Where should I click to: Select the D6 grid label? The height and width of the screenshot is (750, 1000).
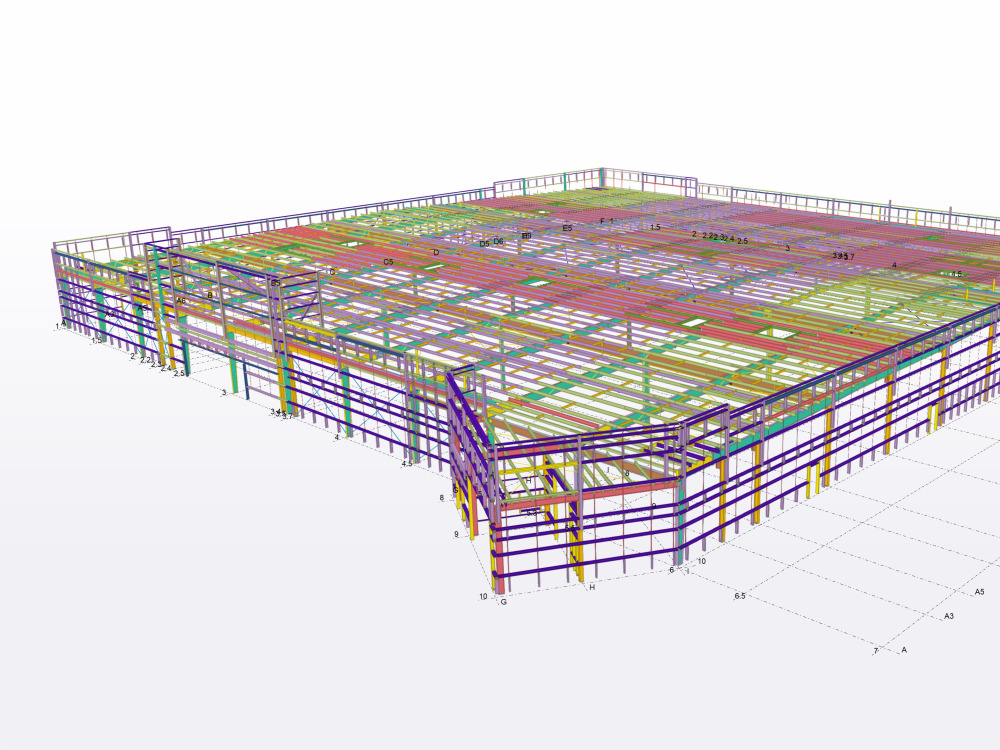pyautogui.click(x=499, y=242)
